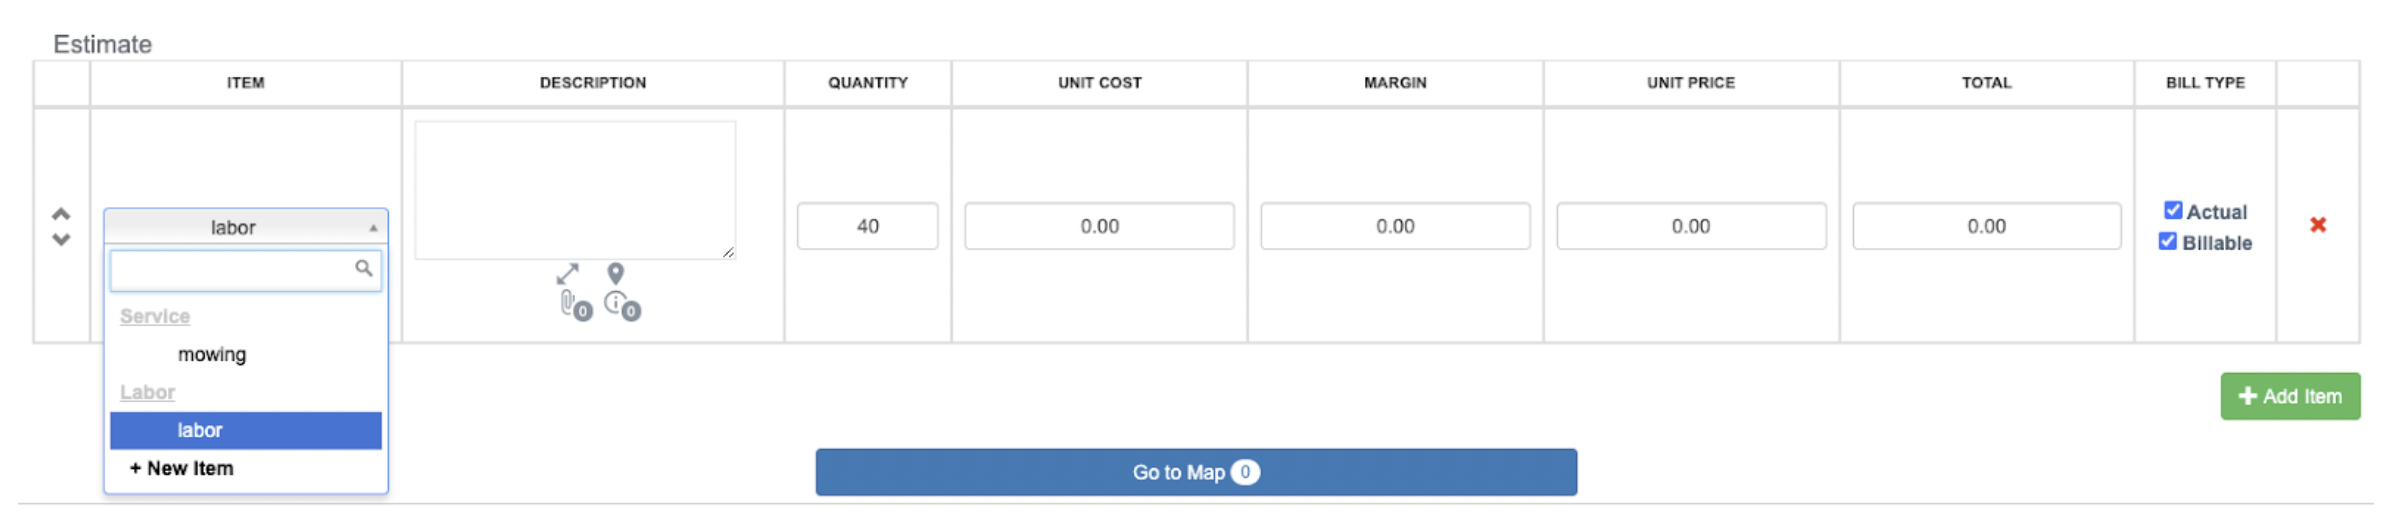Click the Margin input field
This screenshot has height=524, width=2400.
(1395, 226)
